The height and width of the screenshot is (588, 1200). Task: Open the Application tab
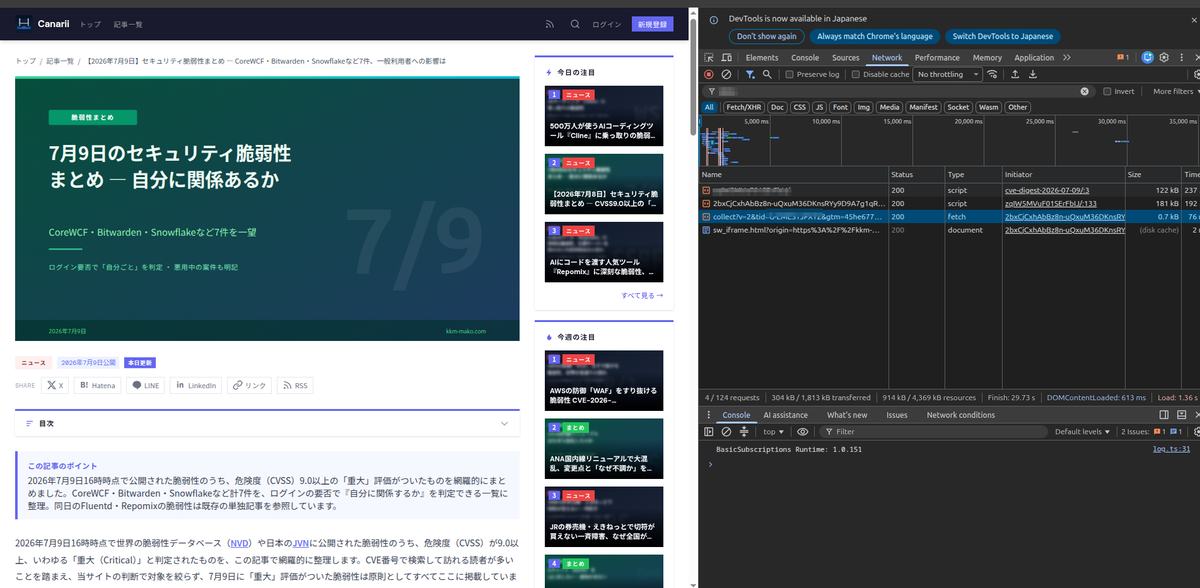pos(1034,58)
